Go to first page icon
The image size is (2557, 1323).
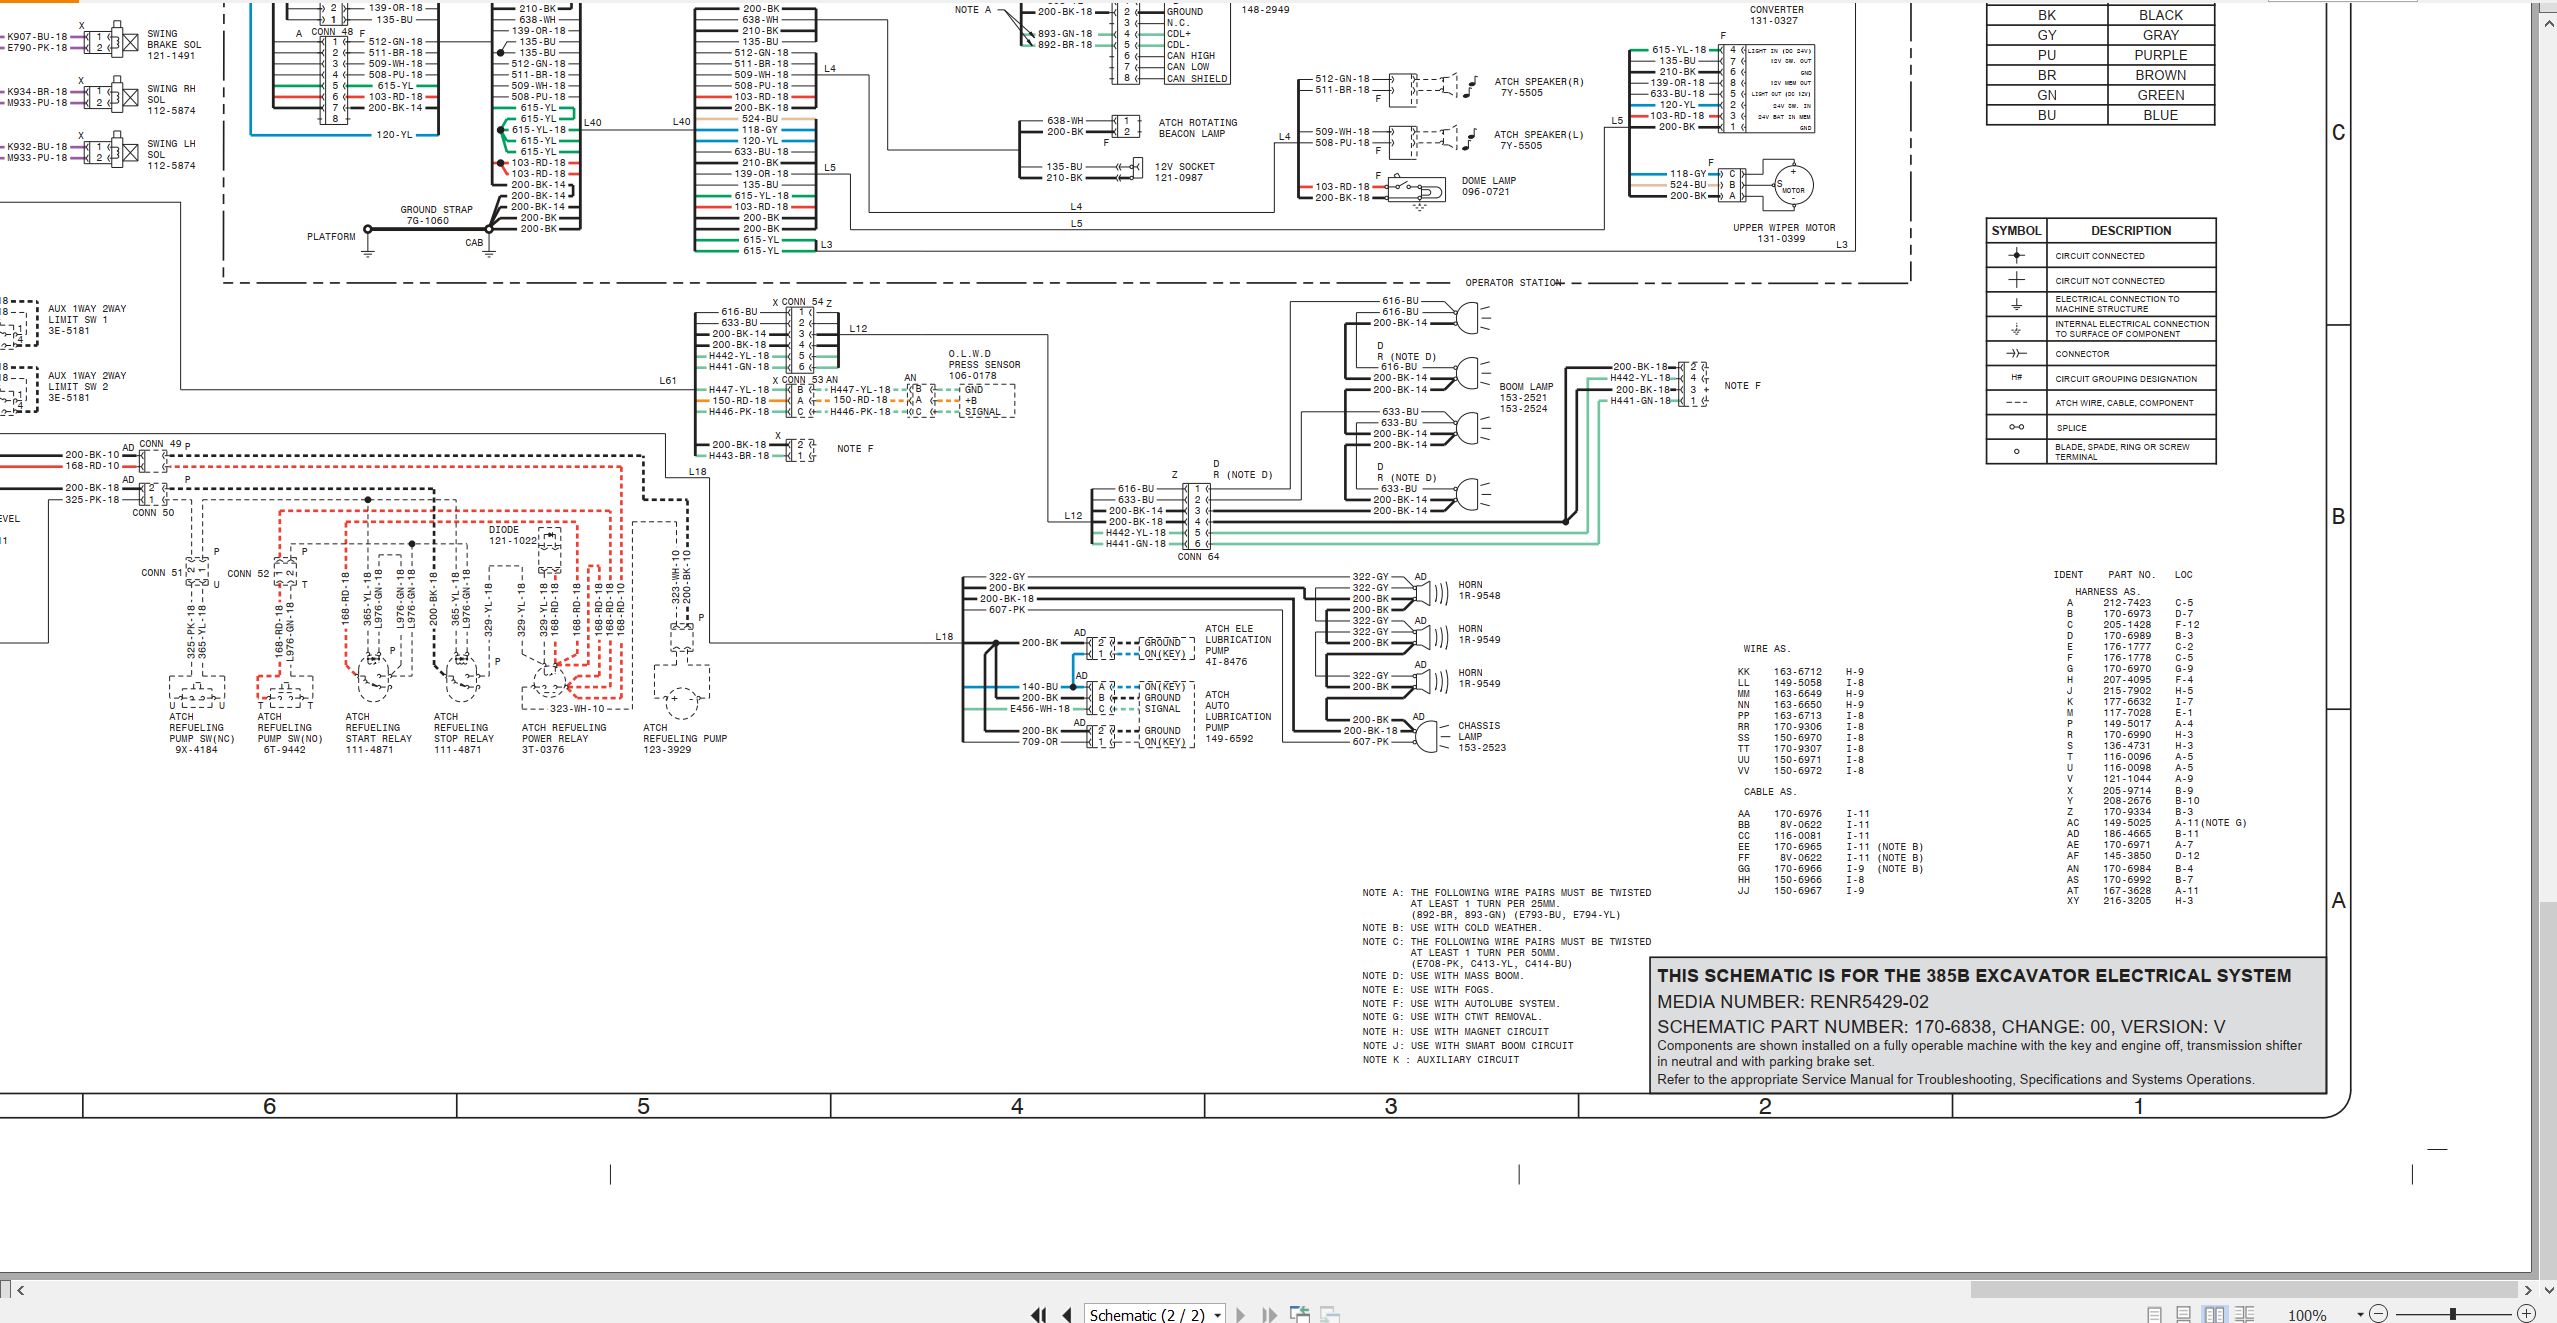1038,1315
